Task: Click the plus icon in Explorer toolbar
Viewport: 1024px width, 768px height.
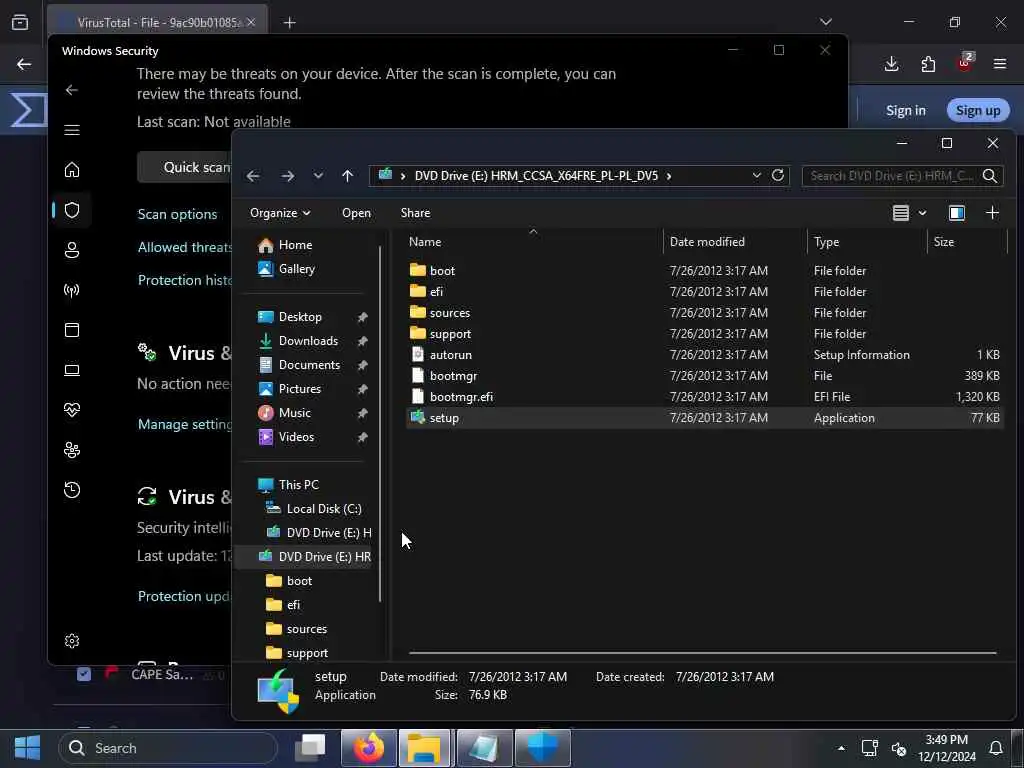Action: point(993,213)
